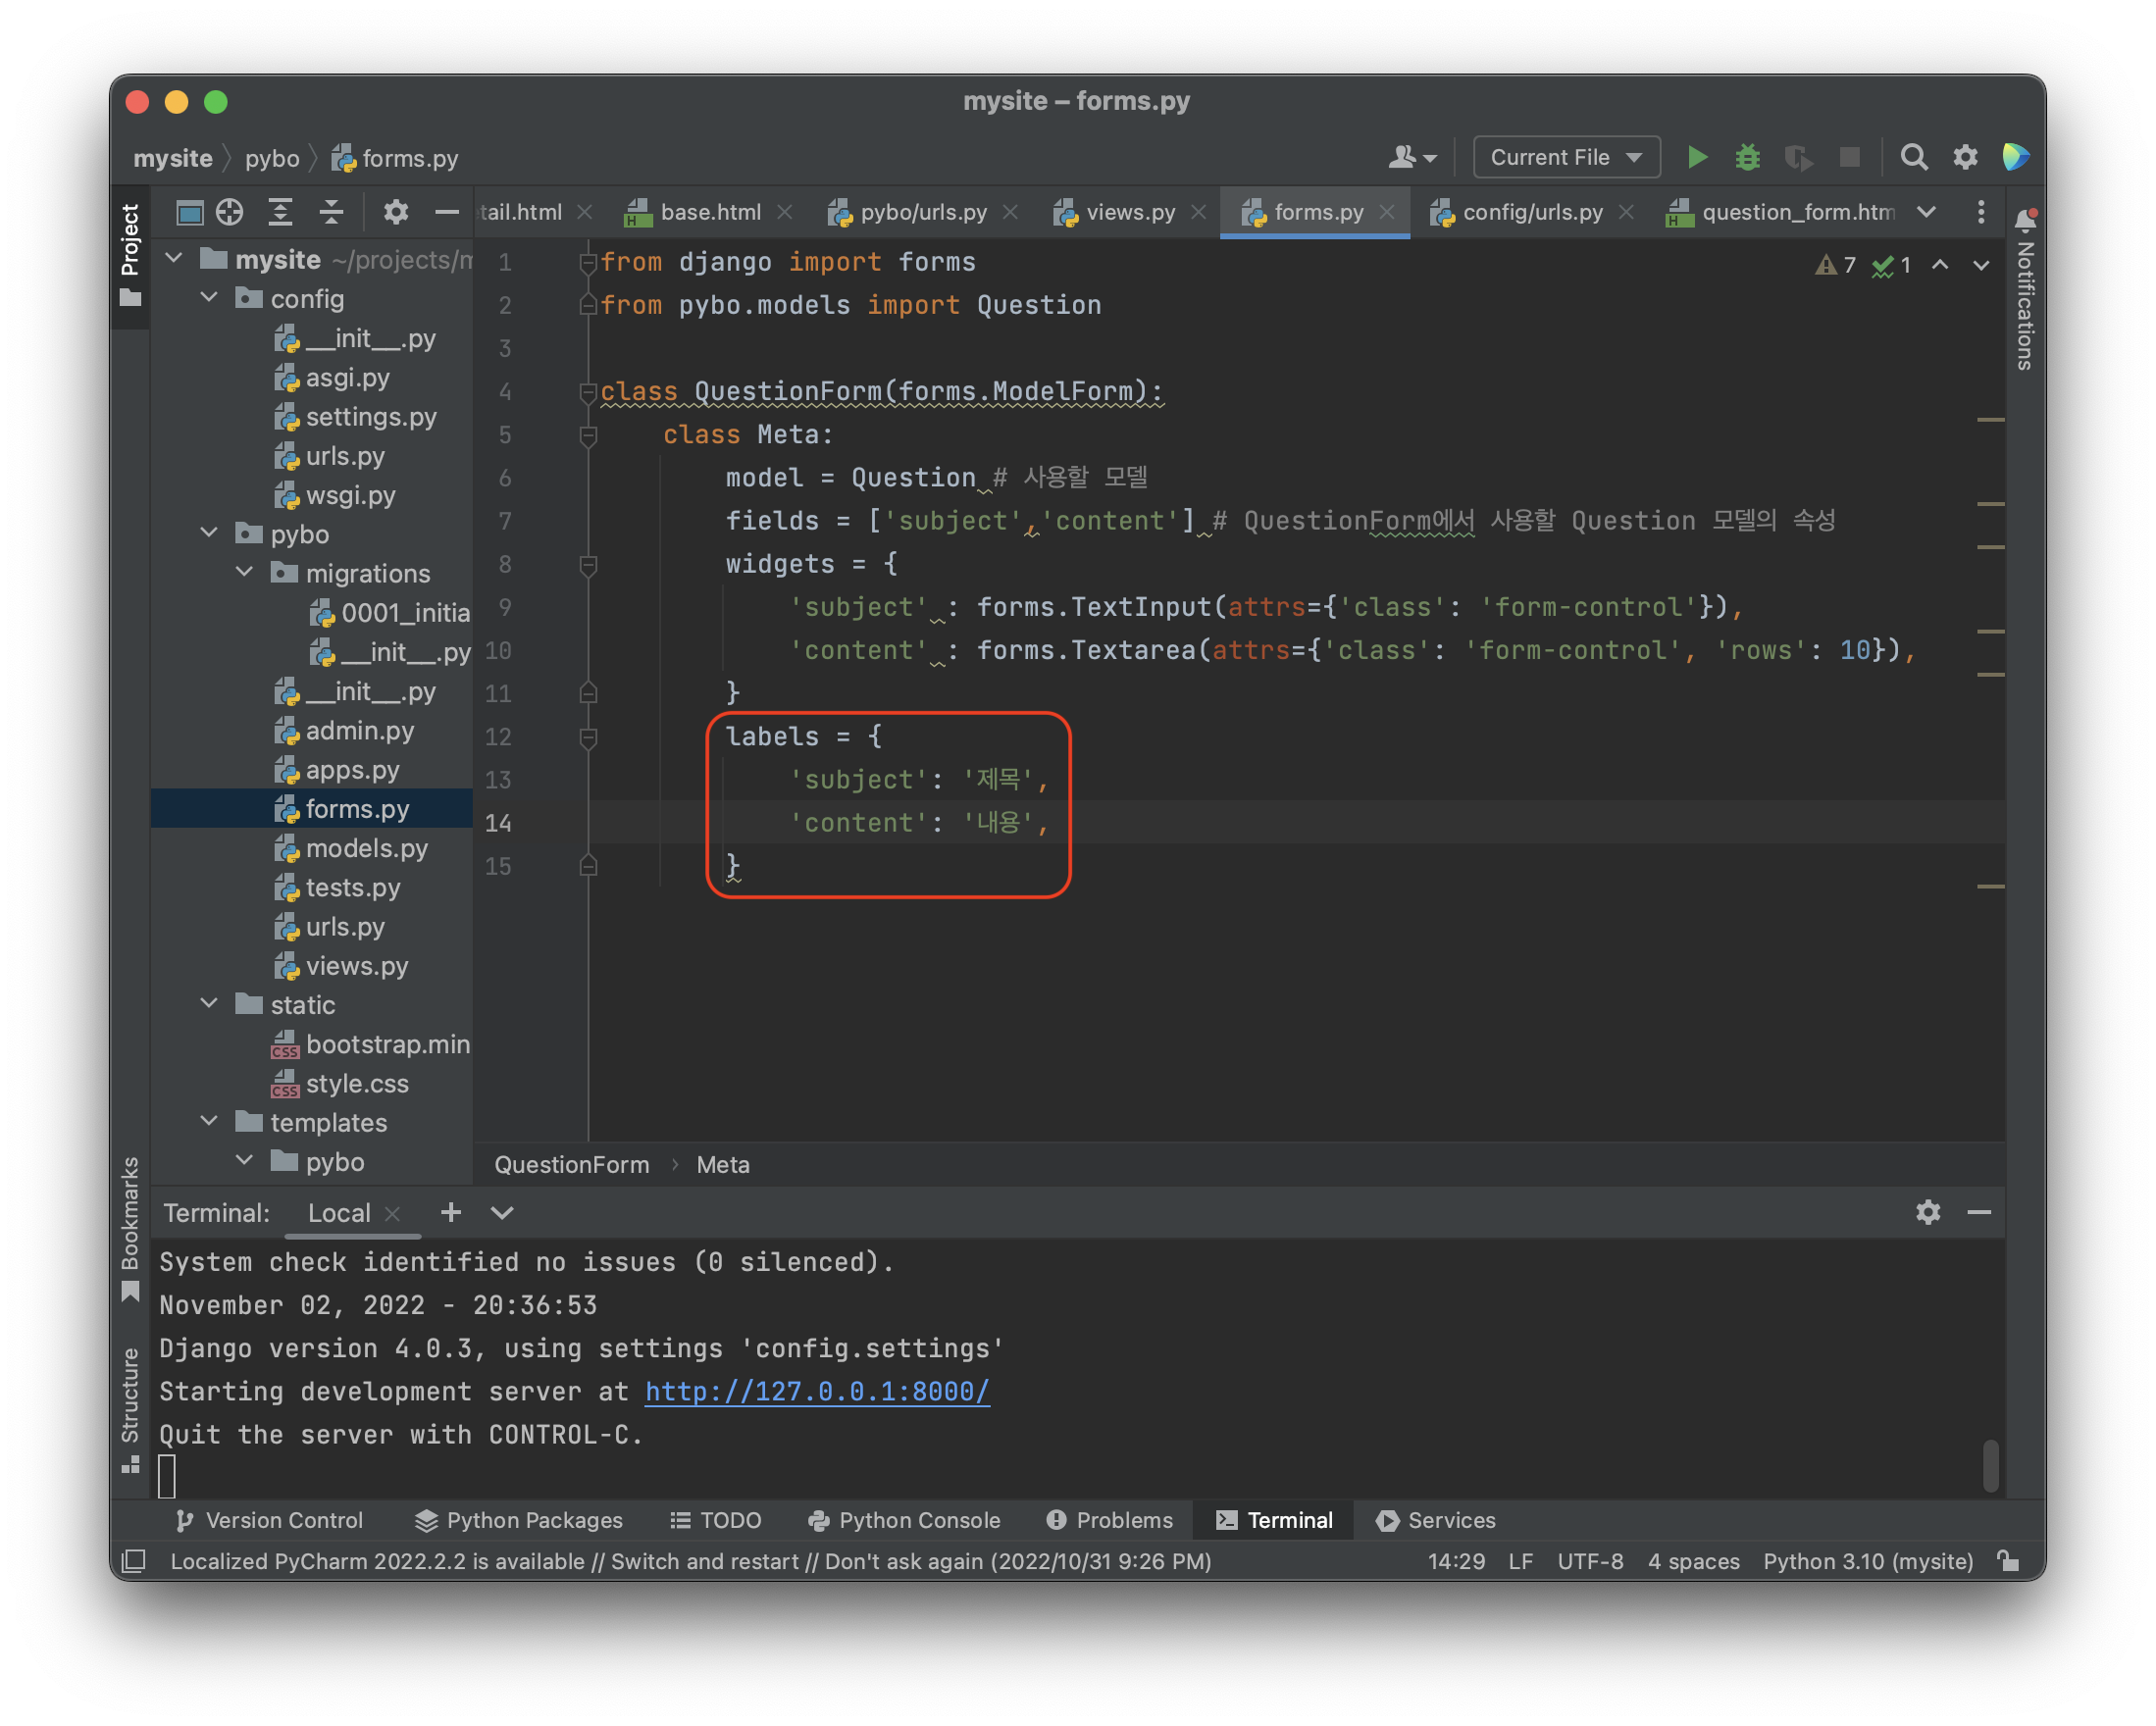The image size is (2156, 1726).
Task: Add new terminal session plus icon
Action: 451,1212
